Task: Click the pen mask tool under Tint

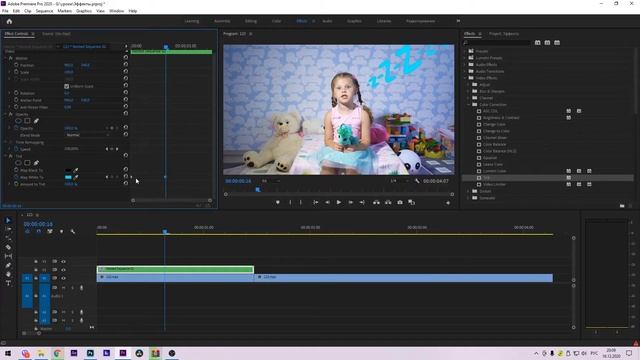Action: [36, 163]
